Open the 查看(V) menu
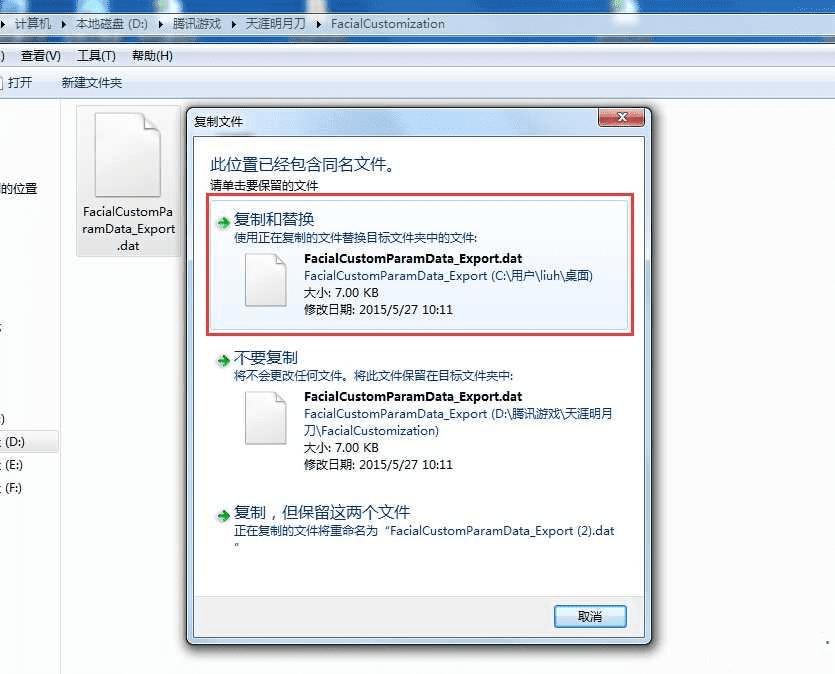The height and width of the screenshot is (674, 835). click(40, 55)
